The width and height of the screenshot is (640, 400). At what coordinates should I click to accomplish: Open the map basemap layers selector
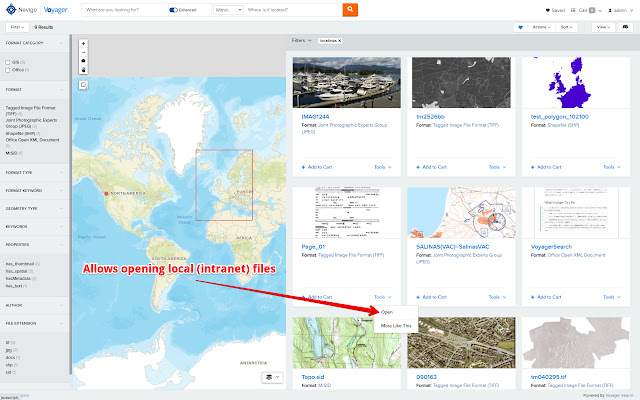[x=272, y=377]
